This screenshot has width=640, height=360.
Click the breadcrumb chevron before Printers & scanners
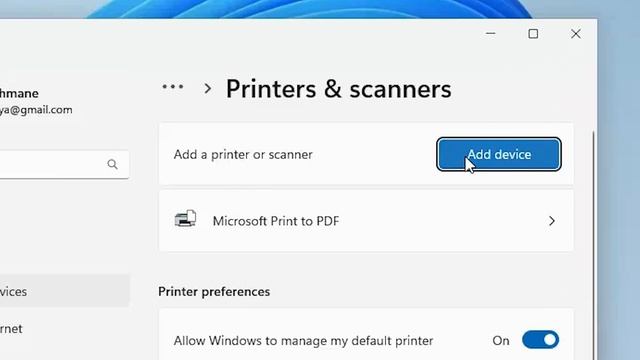click(x=207, y=88)
